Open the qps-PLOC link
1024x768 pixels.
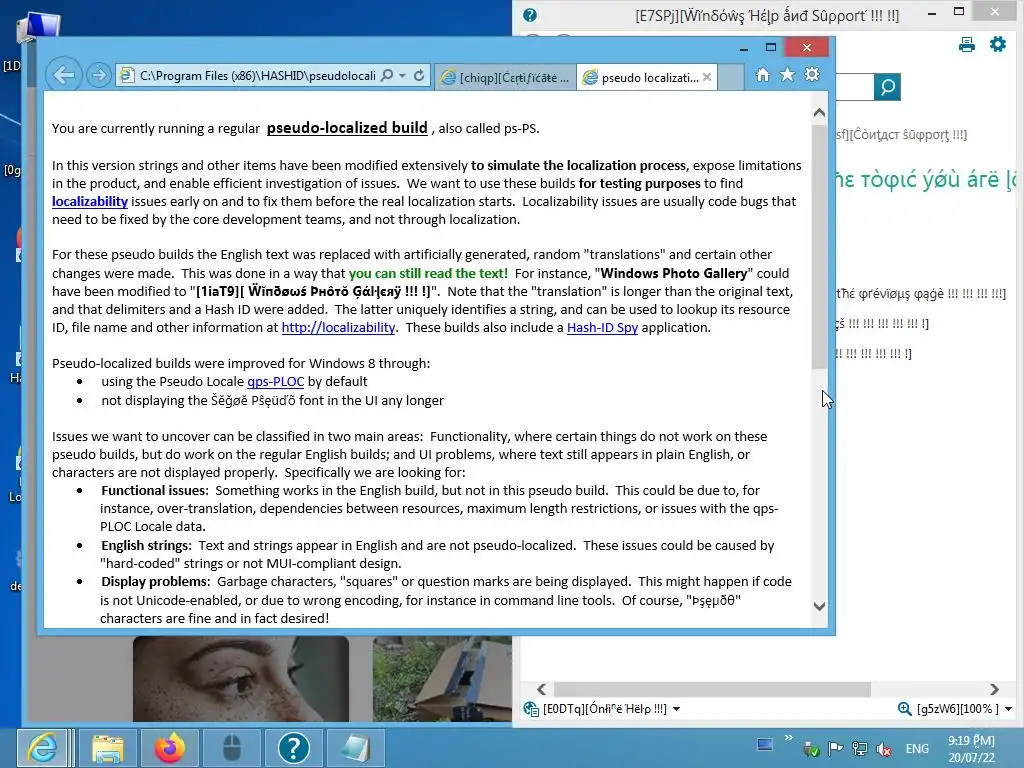pyautogui.click(x=276, y=381)
